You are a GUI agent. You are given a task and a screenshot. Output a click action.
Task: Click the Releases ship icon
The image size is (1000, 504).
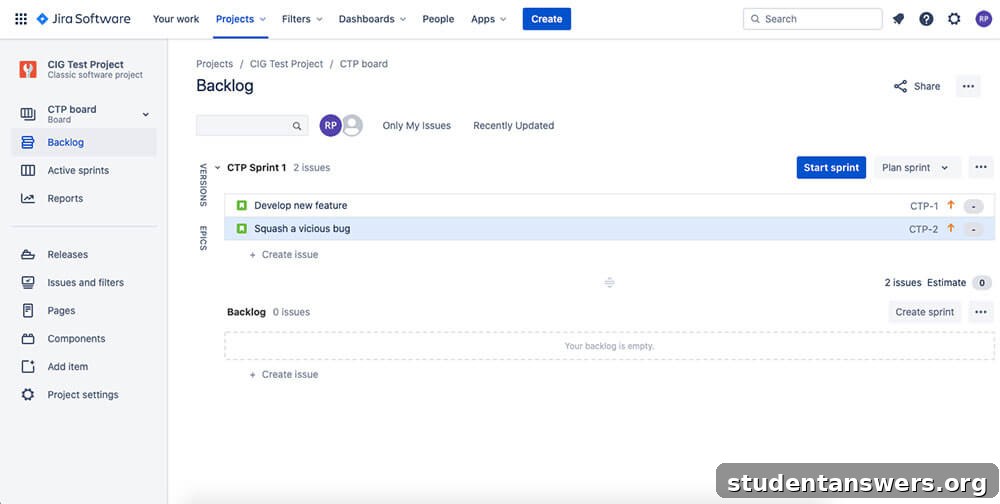(27, 255)
